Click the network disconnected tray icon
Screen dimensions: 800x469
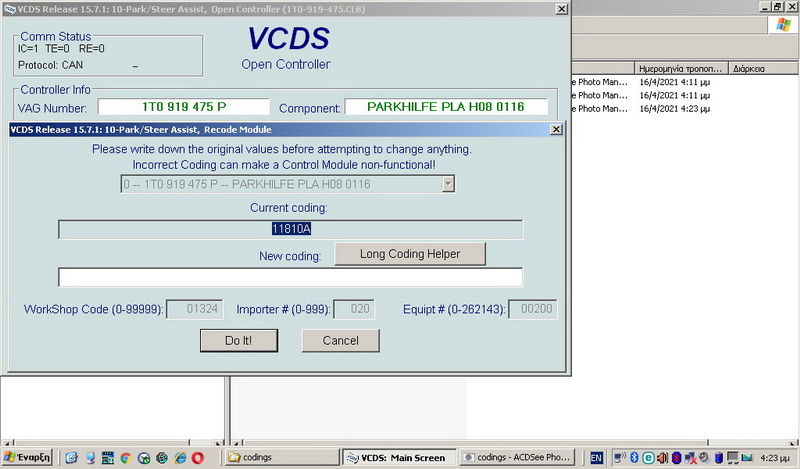pyautogui.click(x=690, y=458)
